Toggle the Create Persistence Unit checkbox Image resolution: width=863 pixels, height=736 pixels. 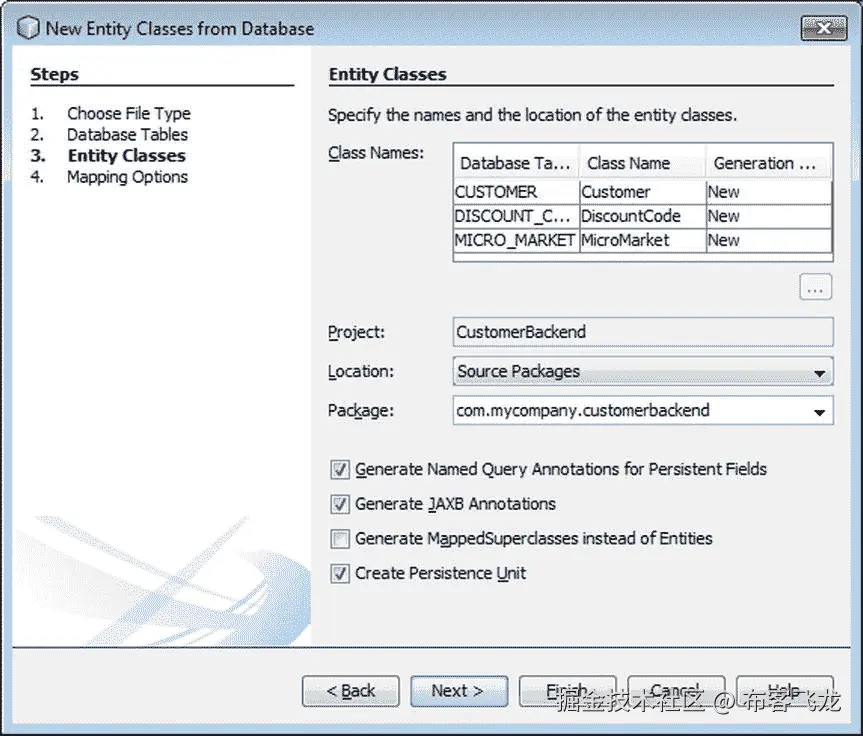coord(339,573)
